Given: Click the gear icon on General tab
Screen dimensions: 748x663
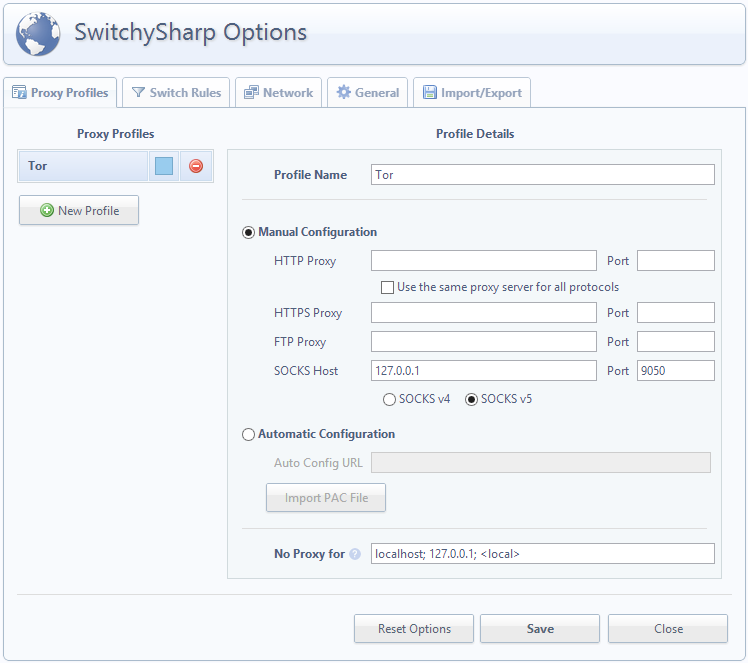Looking at the screenshot, I should point(343,92).
